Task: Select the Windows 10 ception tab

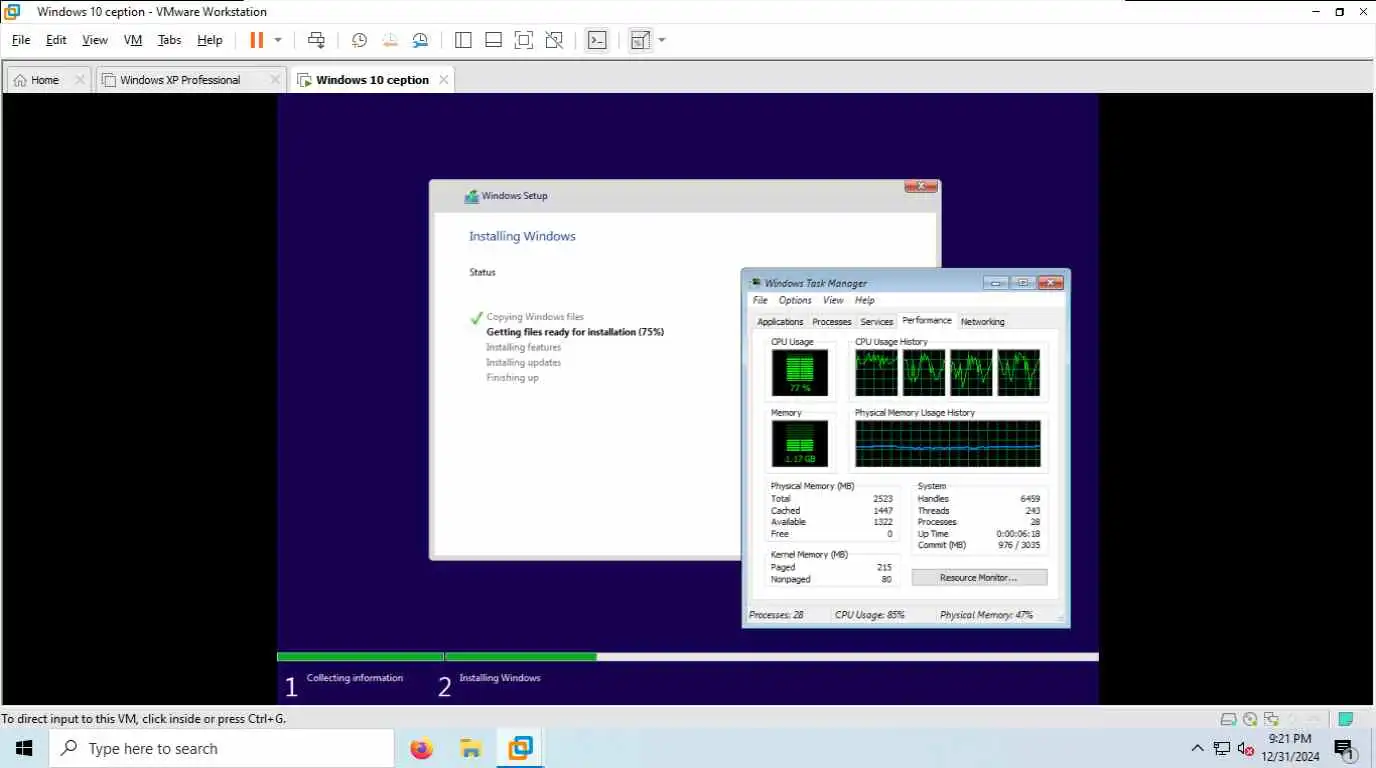Action: pyautogui.click(x=372, y=80)
